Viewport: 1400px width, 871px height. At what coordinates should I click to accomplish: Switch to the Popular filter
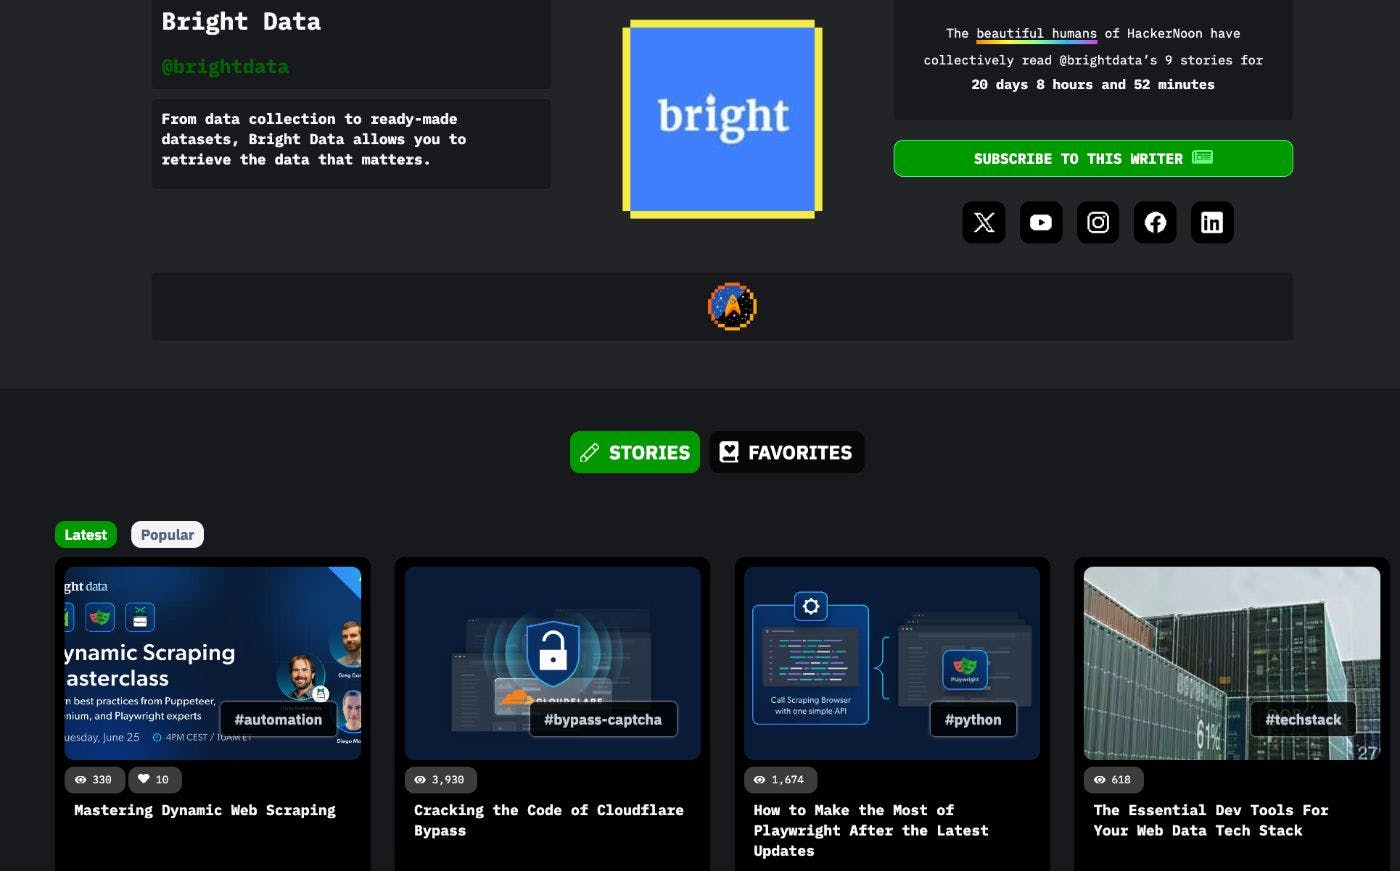tap(167, 535)
